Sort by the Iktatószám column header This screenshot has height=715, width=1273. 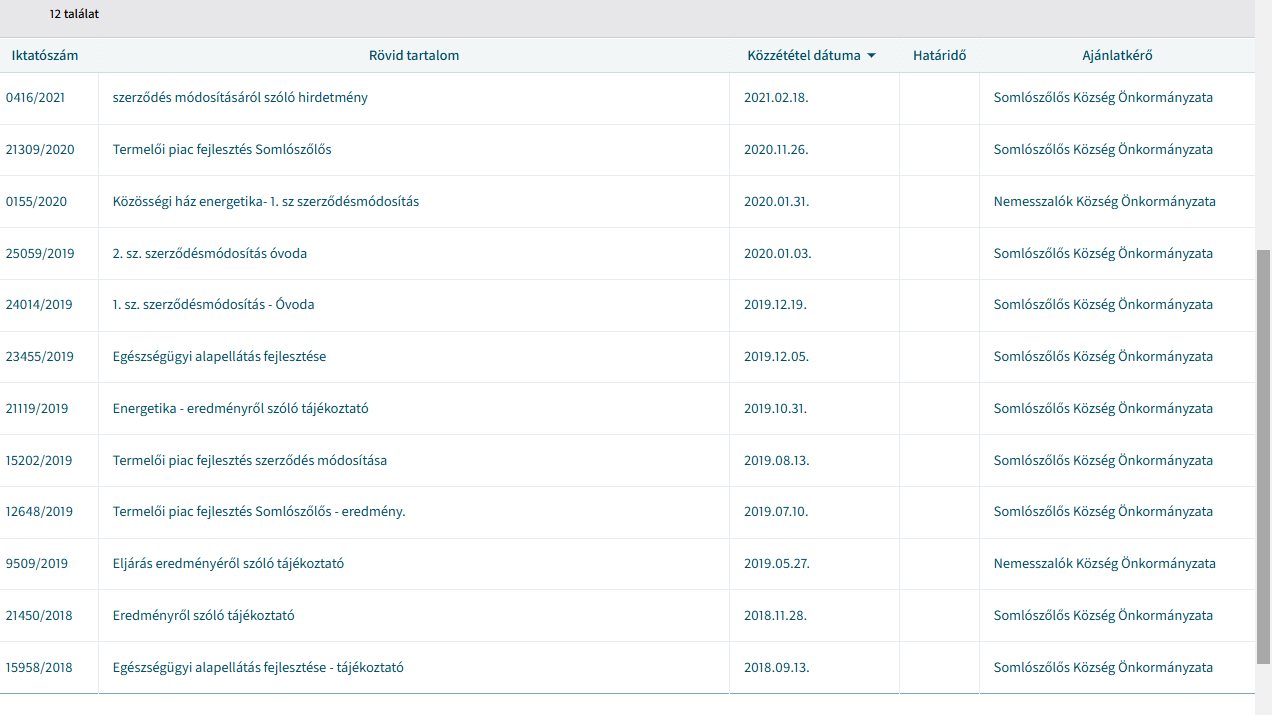44,56
